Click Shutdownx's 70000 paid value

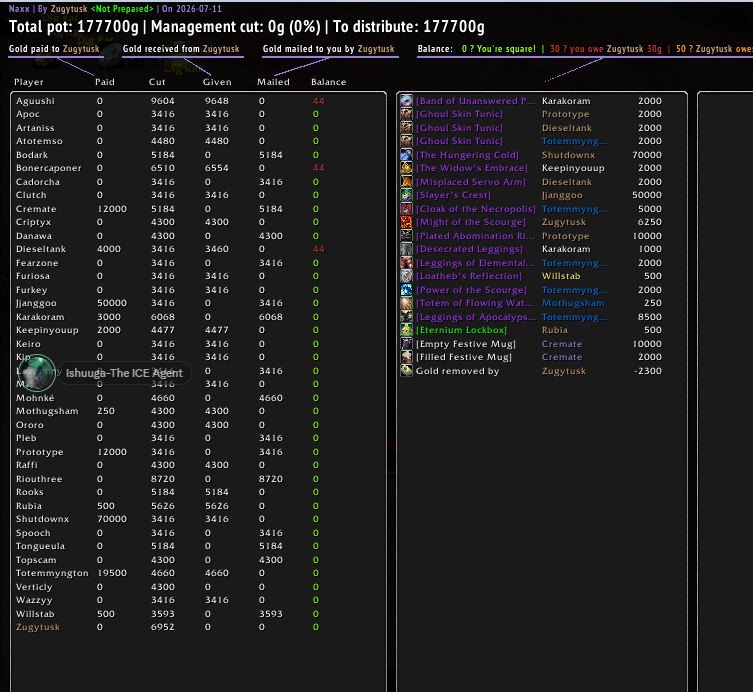pos(112,519)
